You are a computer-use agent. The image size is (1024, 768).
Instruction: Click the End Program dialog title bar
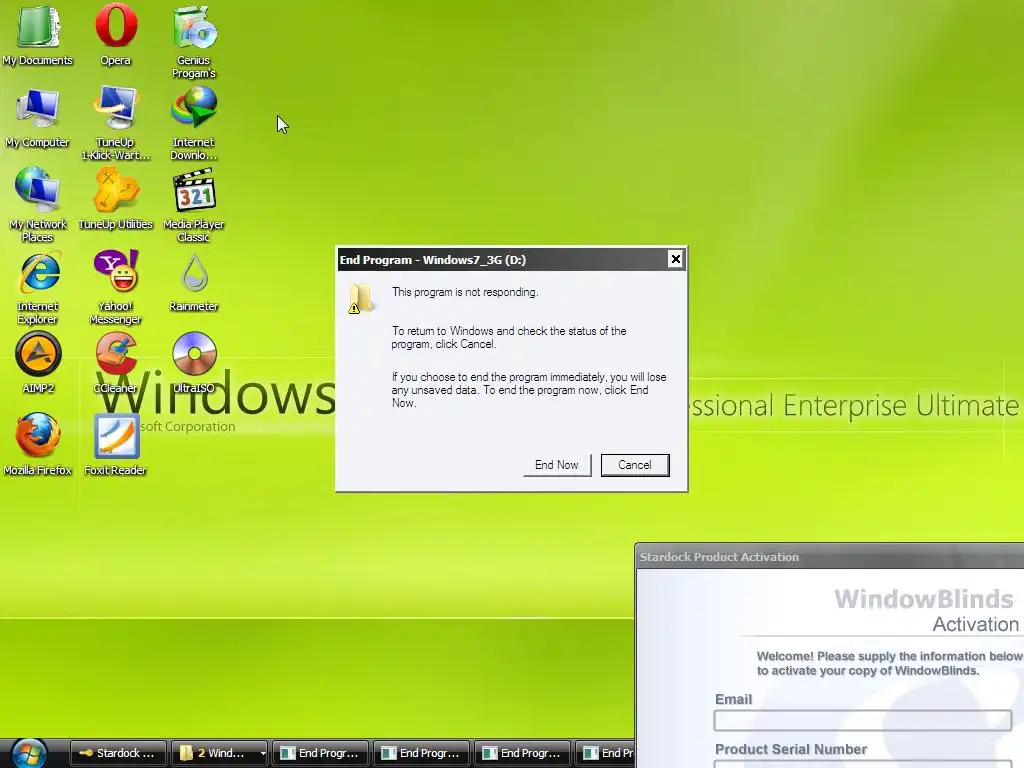tap(511, 259)
